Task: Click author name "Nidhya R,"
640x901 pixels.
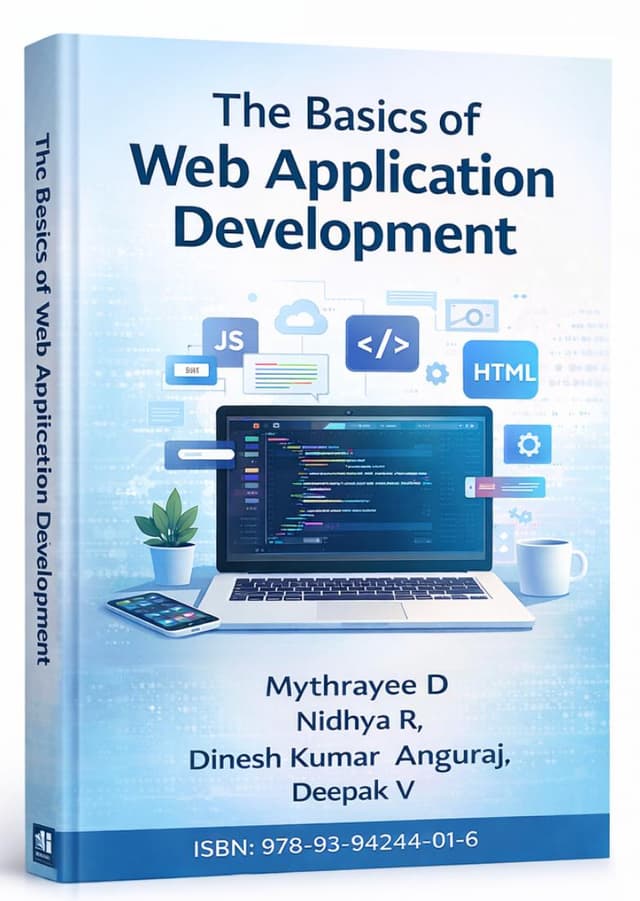Action: coord(360,721)
